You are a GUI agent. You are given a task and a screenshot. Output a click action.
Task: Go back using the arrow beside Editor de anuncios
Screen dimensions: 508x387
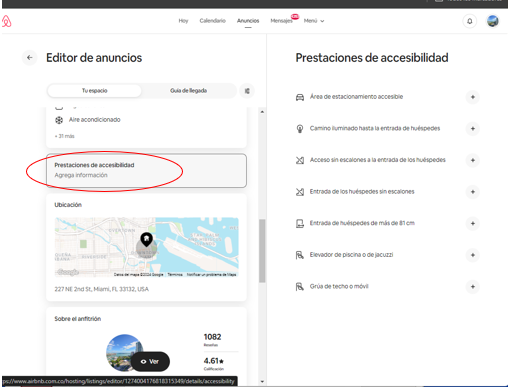30,57
